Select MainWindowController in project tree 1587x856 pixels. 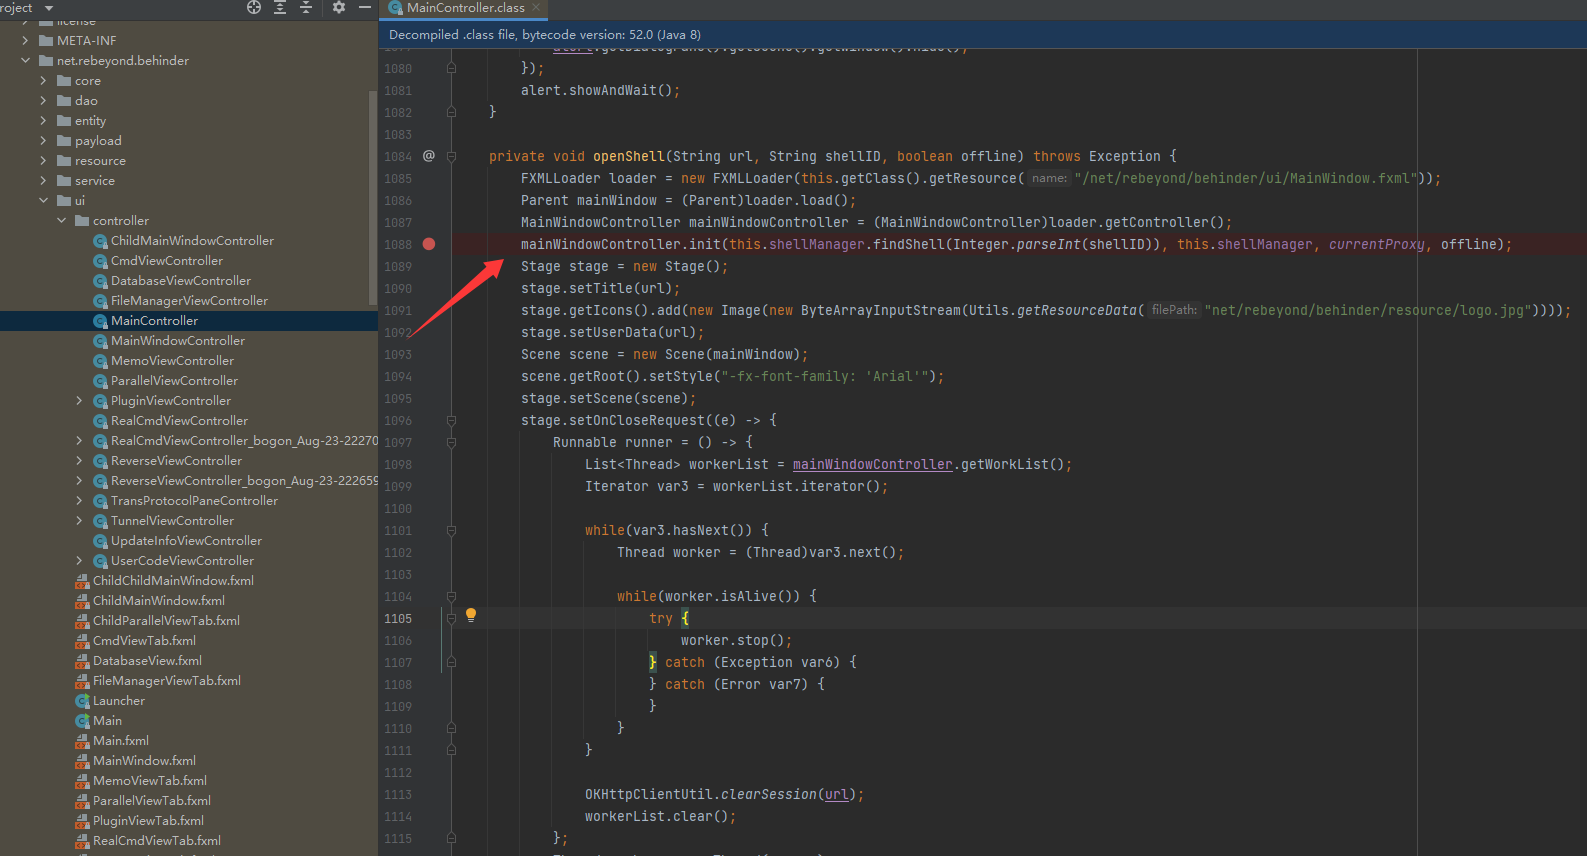pyautogui.click(x=177, y=341)
